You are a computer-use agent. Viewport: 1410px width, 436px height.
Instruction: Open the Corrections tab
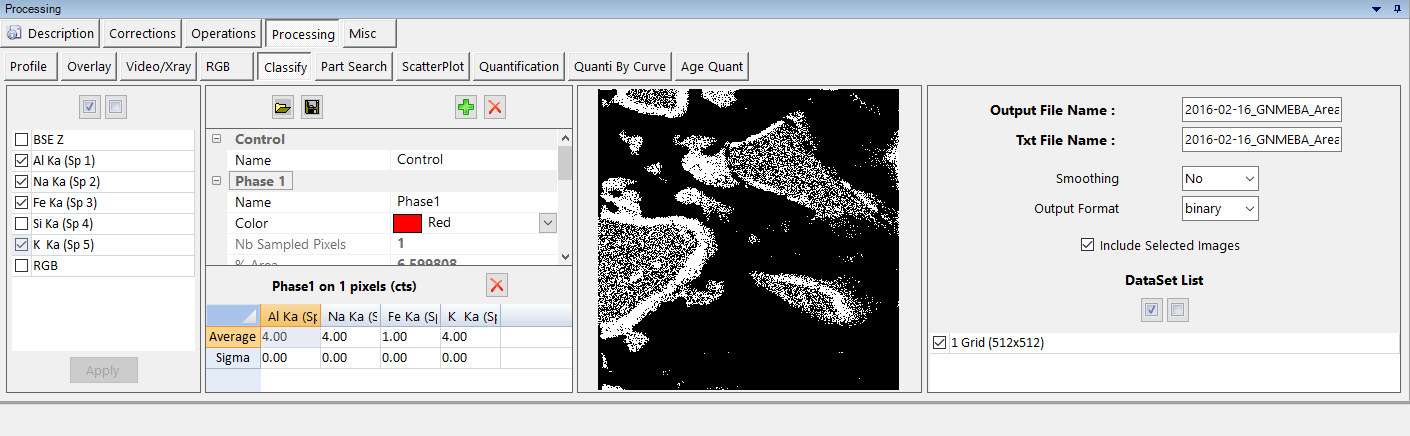tap(142, 33)
